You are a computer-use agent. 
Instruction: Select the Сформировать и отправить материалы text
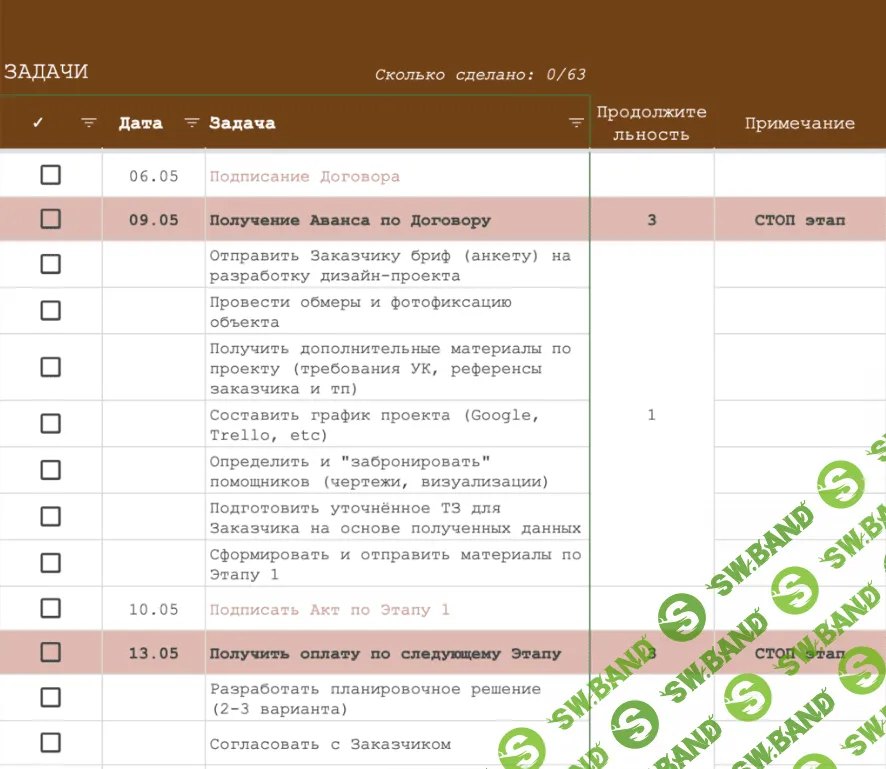coord(396,564)
